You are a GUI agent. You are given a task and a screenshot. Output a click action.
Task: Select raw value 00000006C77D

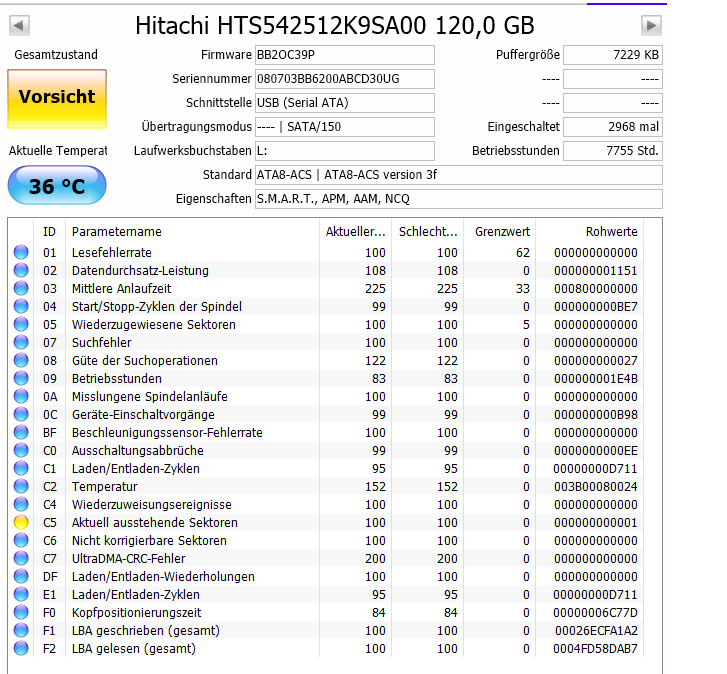(x=595, y=612)
